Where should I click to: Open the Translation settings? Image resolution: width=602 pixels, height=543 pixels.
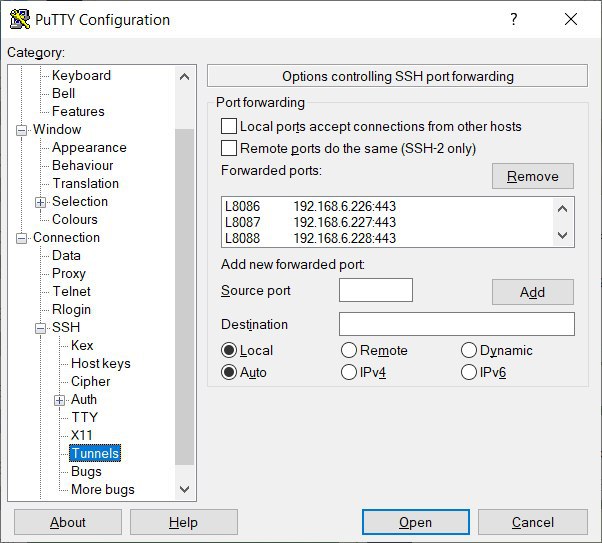86,184
